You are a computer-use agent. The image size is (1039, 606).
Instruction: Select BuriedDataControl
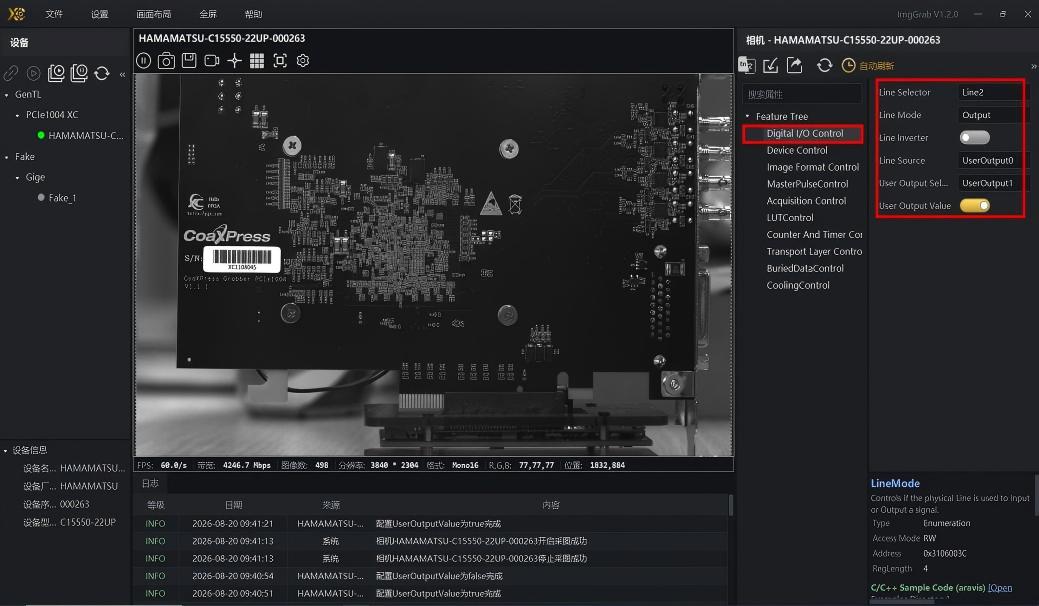[x=805, y=268]
